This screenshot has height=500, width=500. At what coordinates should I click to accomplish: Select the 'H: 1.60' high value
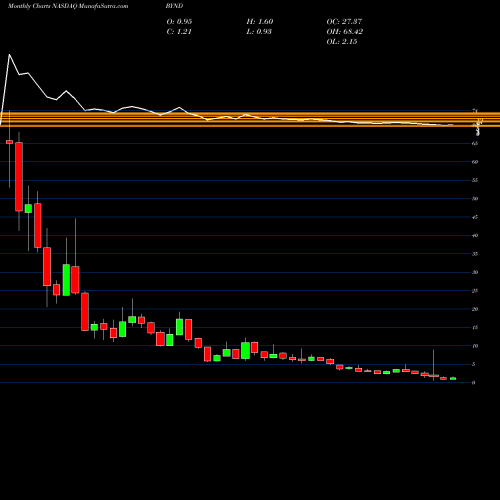click(260, 21)
